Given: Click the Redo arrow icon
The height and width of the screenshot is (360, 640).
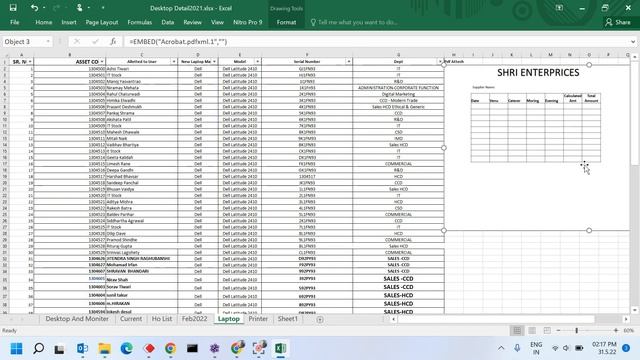Looking at the screenshot, I should (x=56, y=8).
